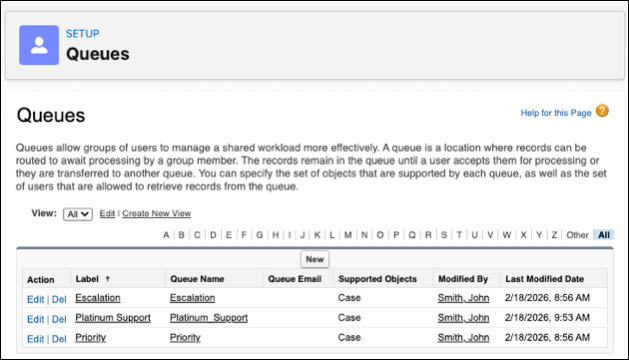Filter queues by letter G
629x360 pixels.
(x=260, y=235)
